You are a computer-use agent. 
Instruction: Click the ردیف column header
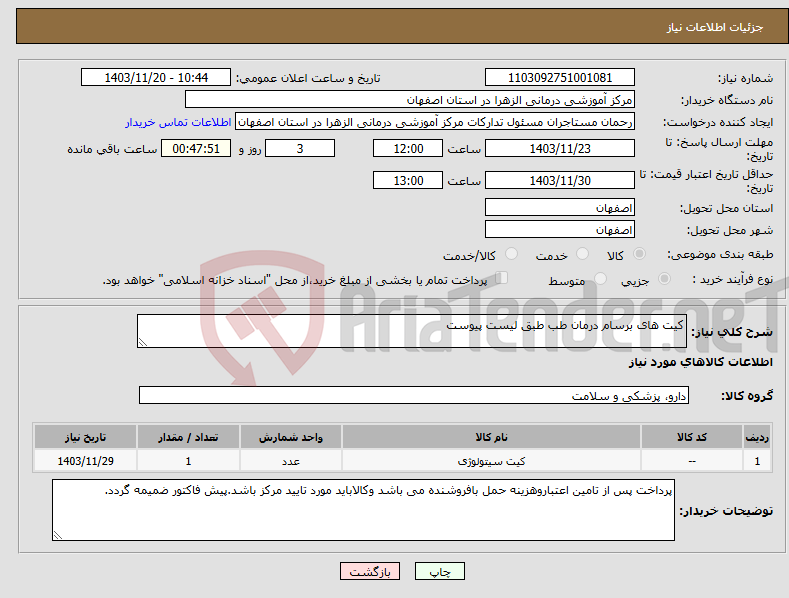click(757, 437)
